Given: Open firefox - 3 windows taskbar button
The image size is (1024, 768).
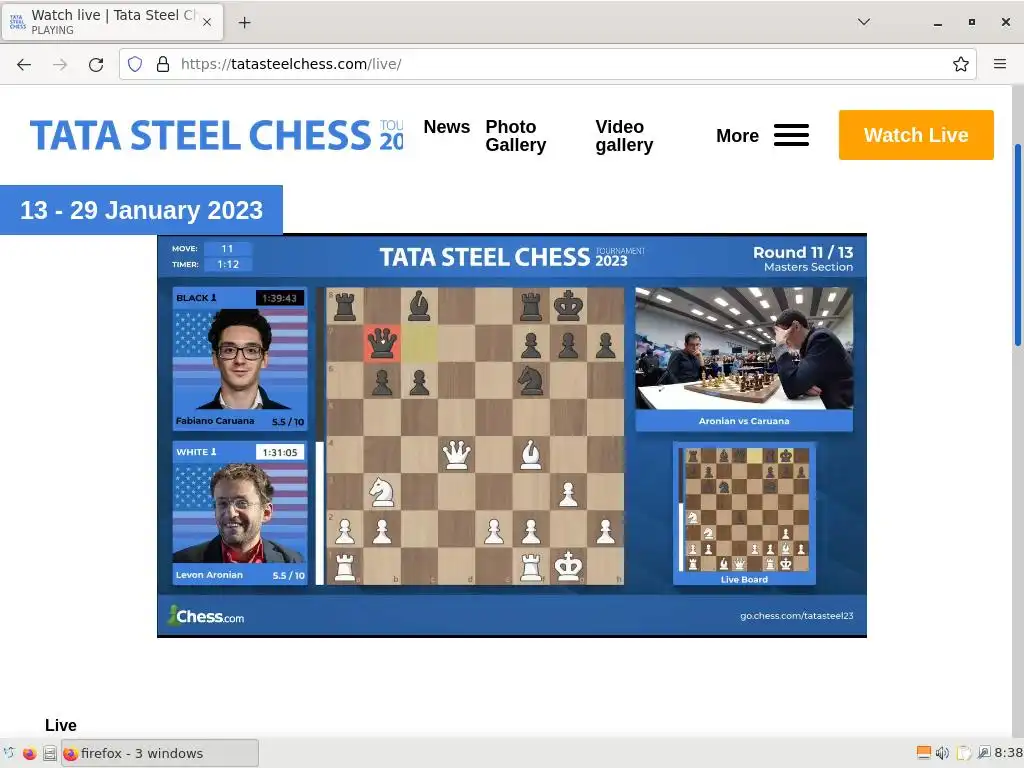Looking at the screenshot, I should [160, 754].
